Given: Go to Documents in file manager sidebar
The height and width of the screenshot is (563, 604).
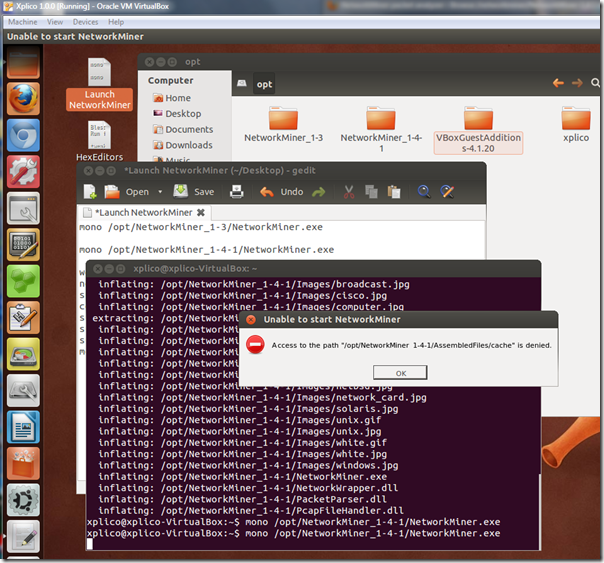Looking at the screenshot, I should [x=183, y=129].
